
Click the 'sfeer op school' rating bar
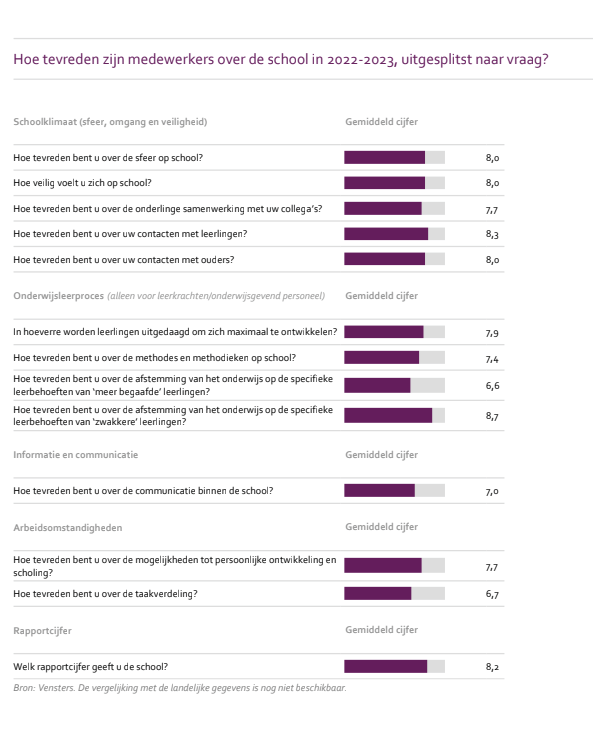tap(394, 157)
